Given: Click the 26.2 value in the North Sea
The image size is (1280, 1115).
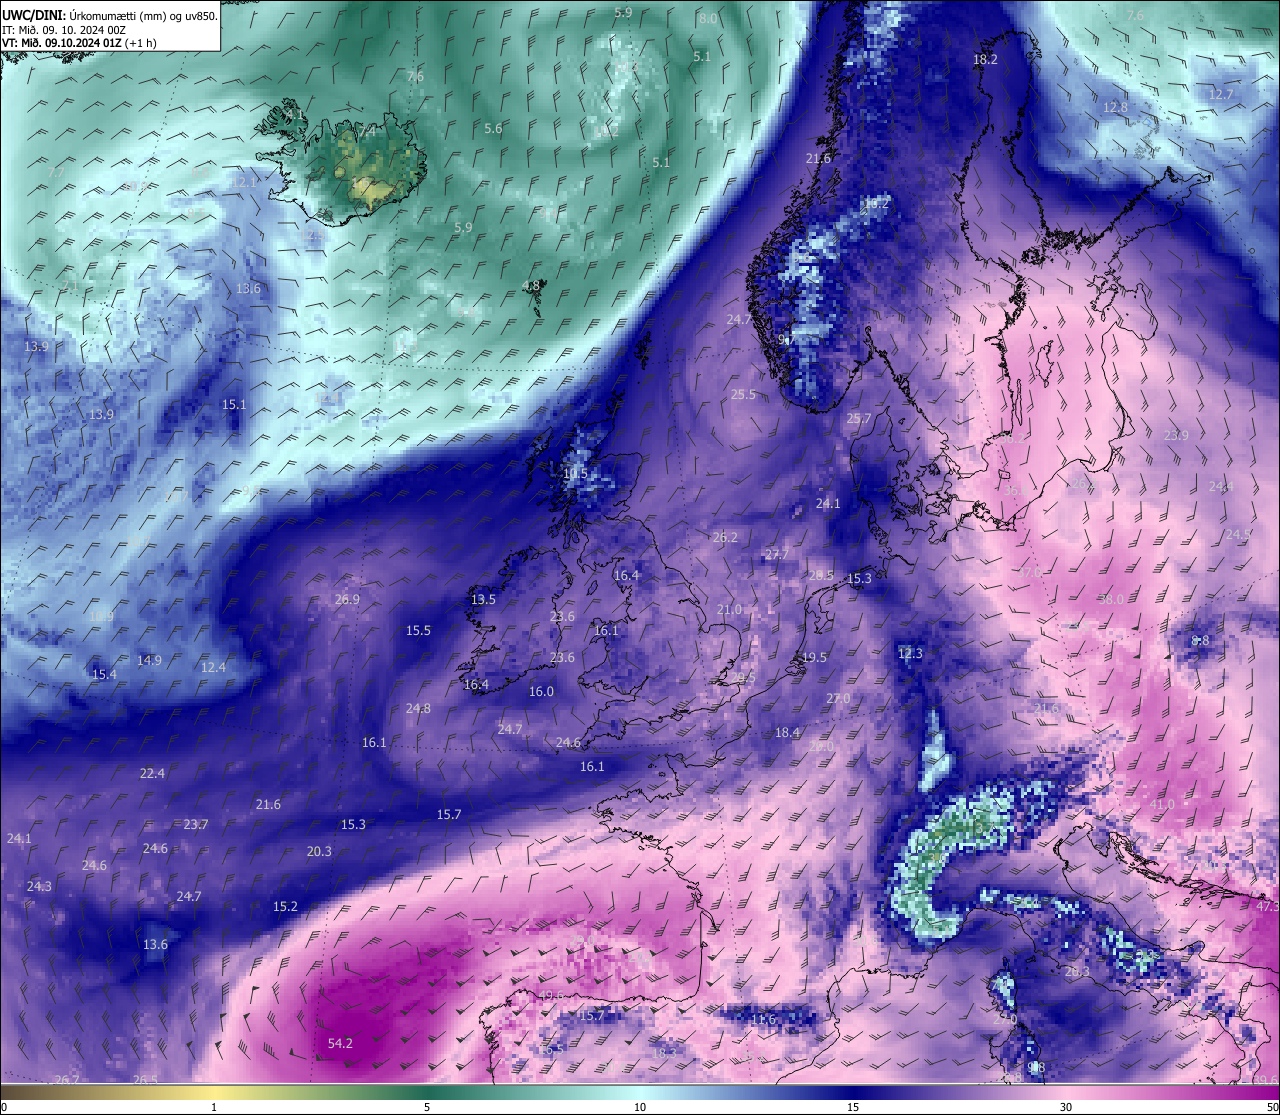Looking at the screenshot, I should click(x=725, y=537).
